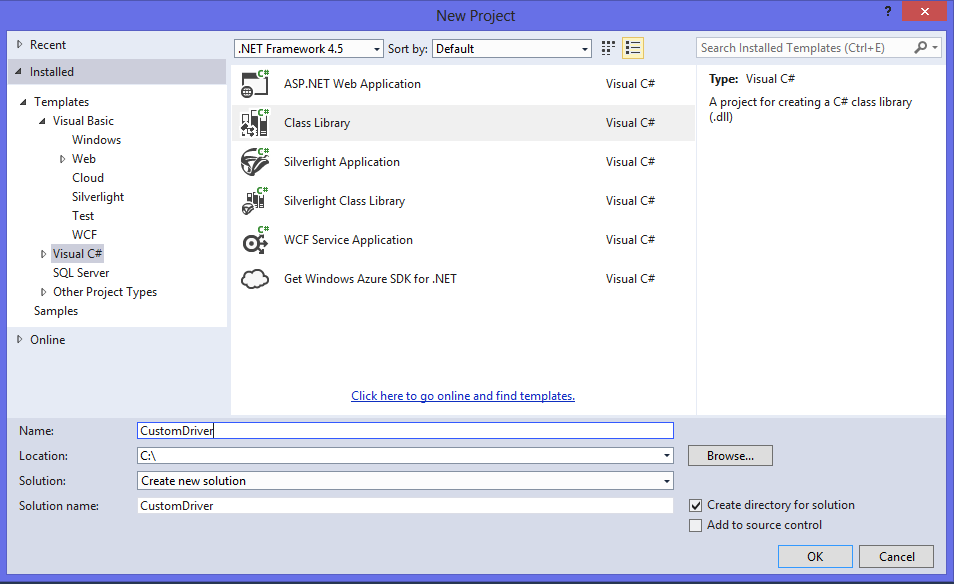Select the Silverlight template category
This screenshot has height=584, width=954.
98,196
